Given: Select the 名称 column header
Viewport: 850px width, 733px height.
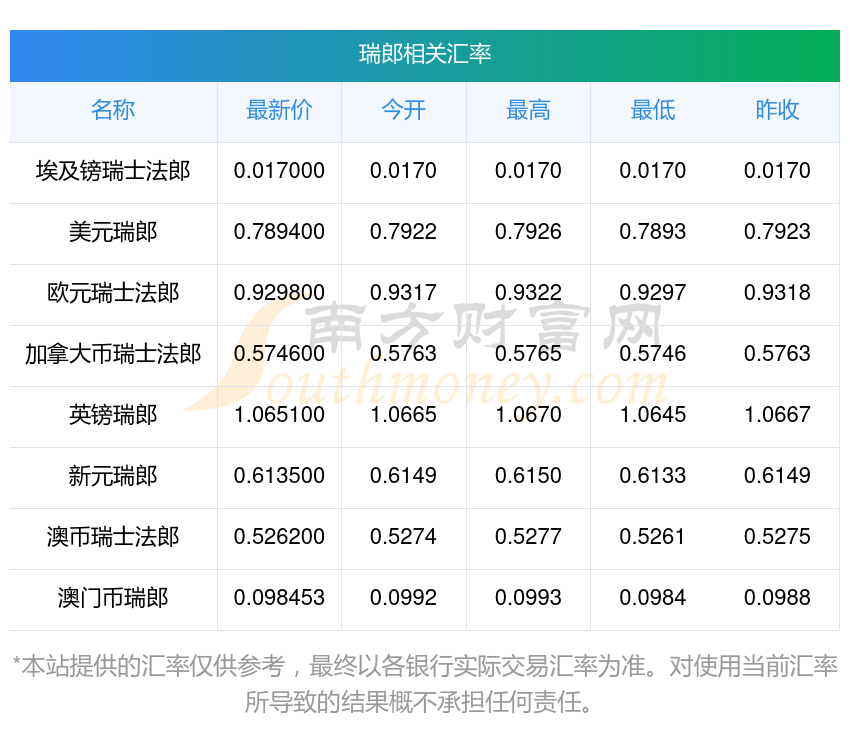Looking at the screenshot, I should click(113, 110).
